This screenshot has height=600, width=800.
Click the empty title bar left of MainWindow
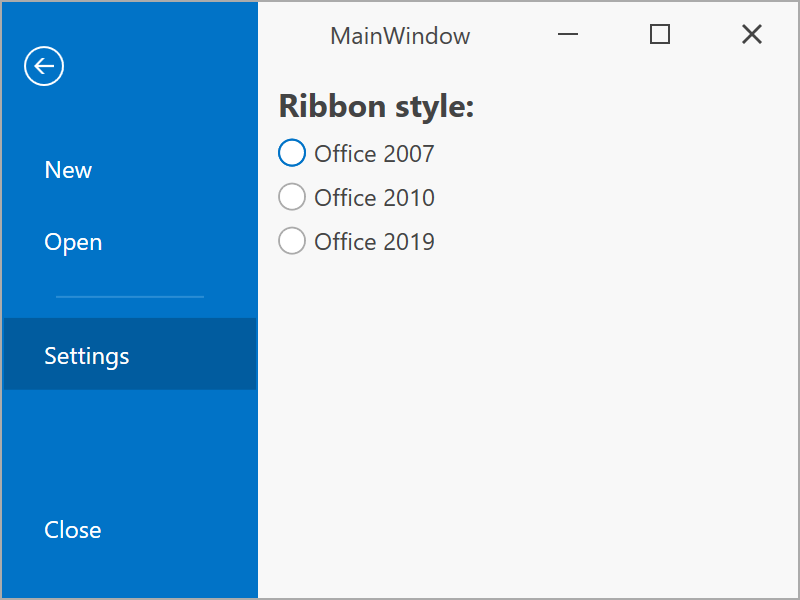click(292, 36)
